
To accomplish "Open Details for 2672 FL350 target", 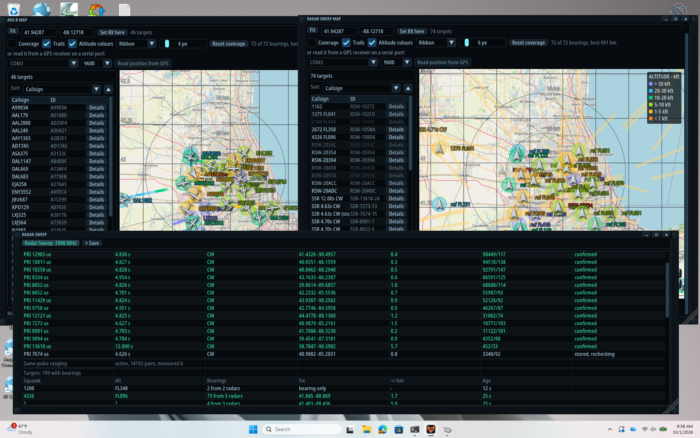I will (x=396, y=129).
